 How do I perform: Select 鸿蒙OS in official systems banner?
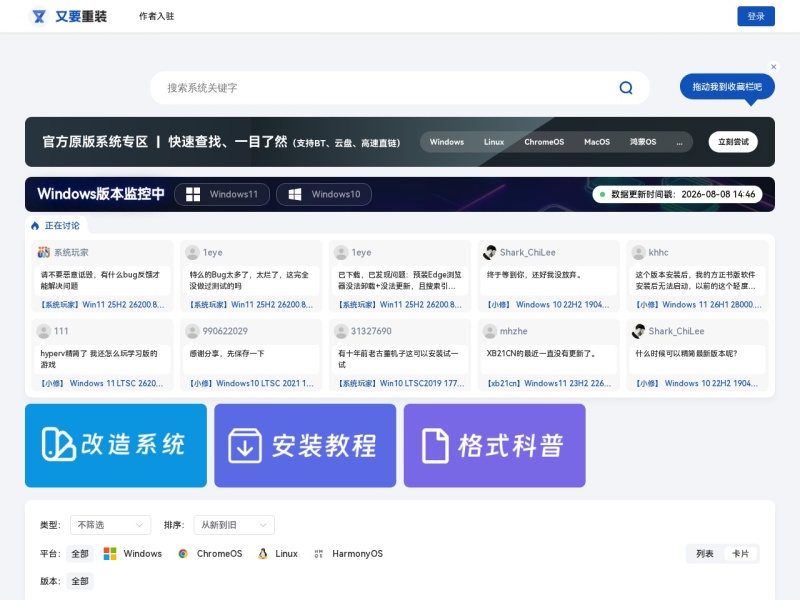tap(643, 142)
